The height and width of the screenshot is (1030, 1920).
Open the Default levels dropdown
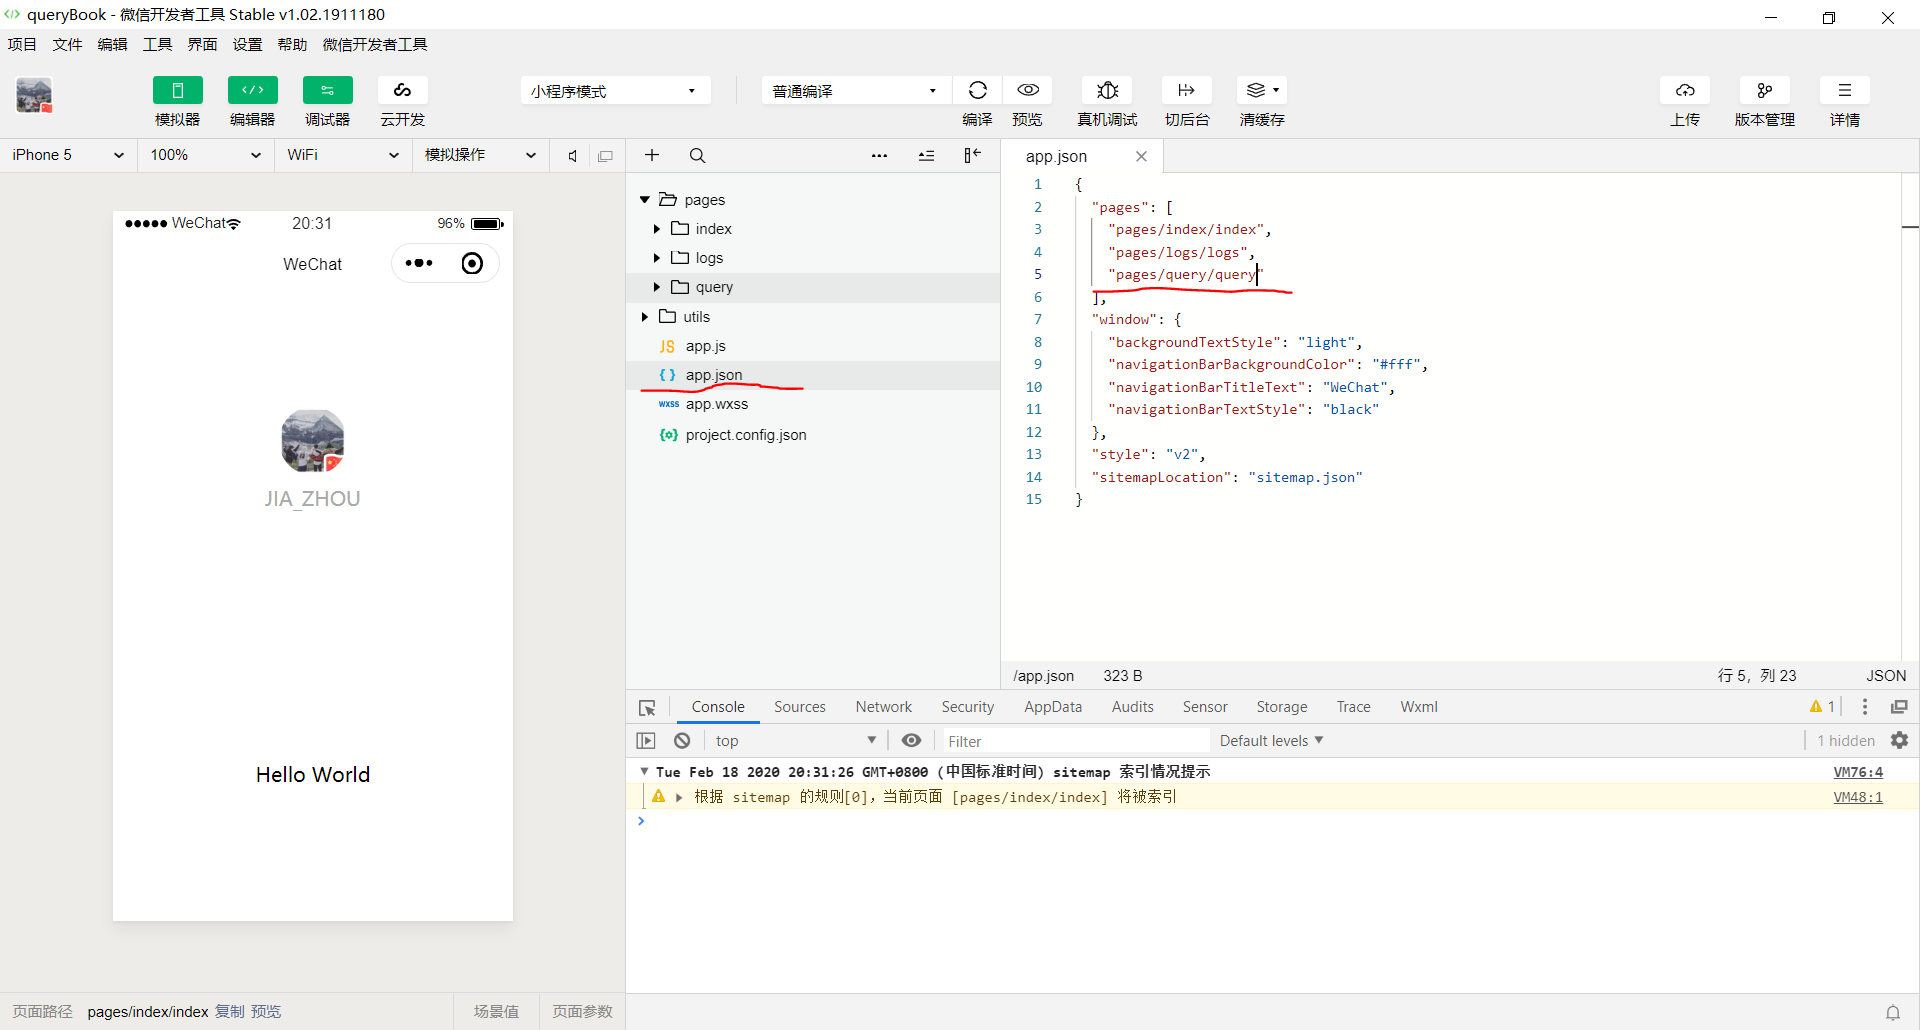(1271, 741)
